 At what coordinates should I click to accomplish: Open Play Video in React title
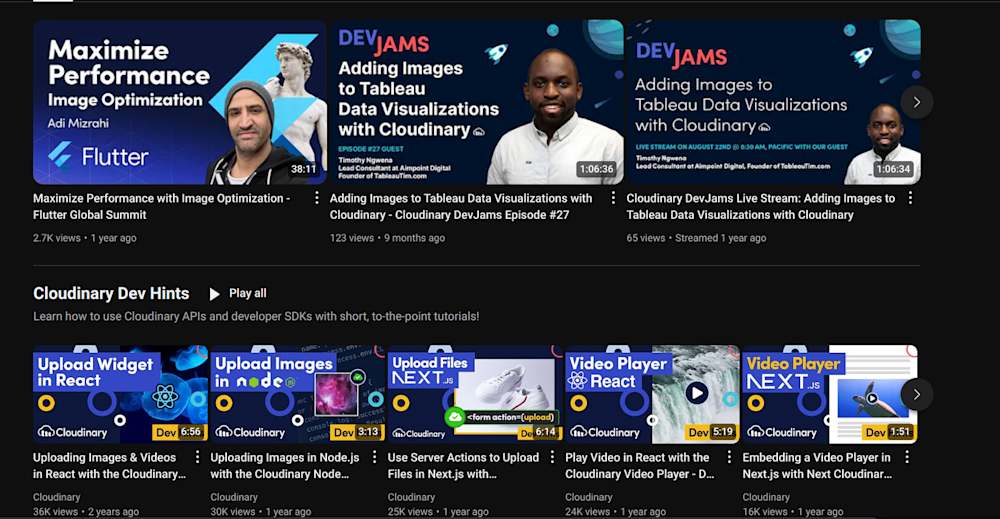pyautogui.click(x=640, y=465)
